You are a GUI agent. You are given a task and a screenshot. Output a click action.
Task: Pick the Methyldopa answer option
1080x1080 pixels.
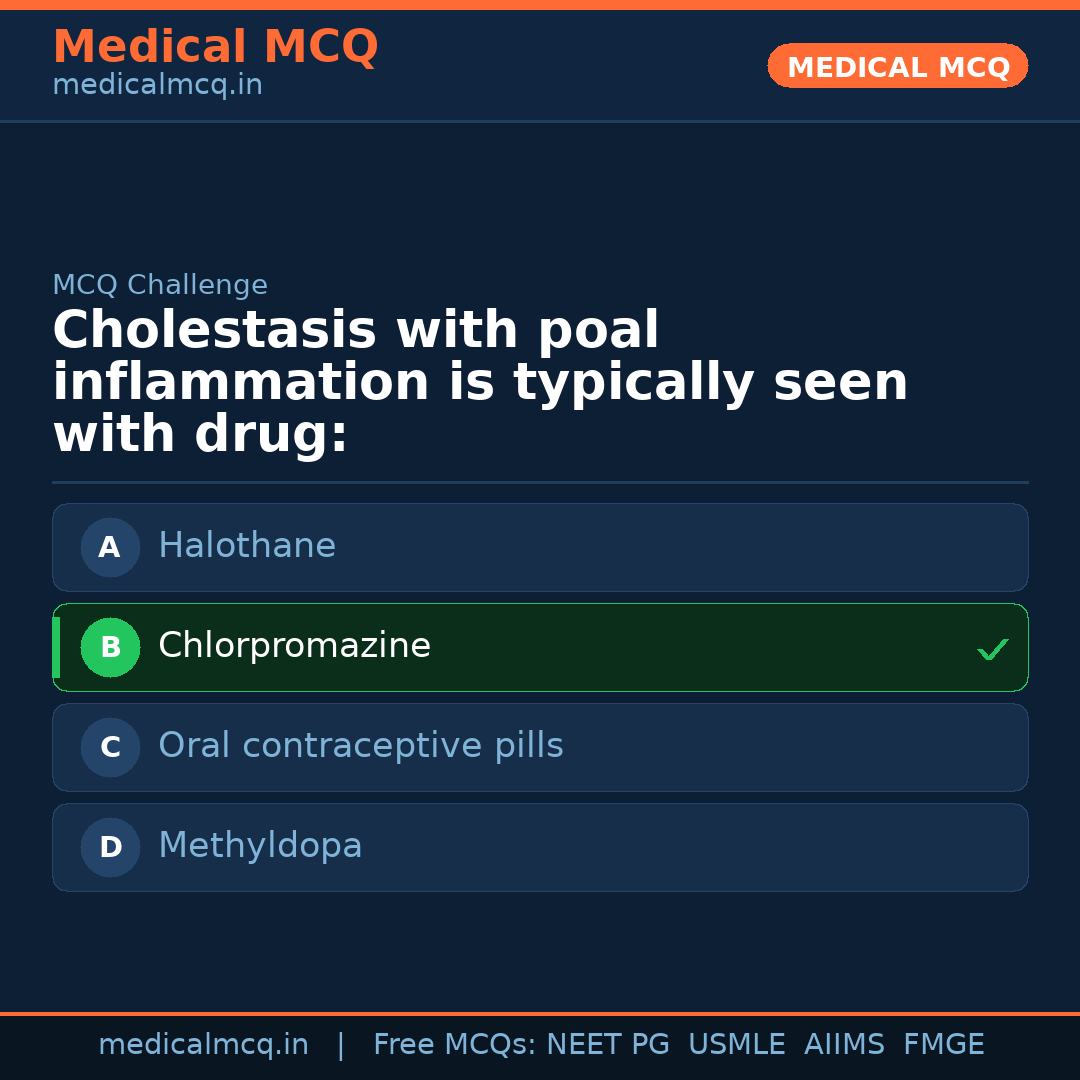pyautogui.click(x=540, y=847)
